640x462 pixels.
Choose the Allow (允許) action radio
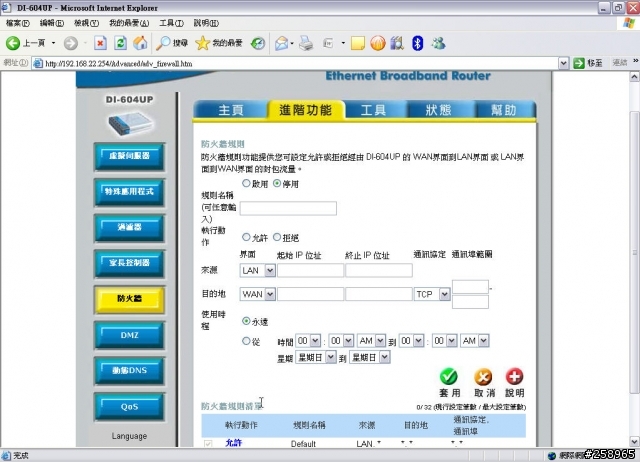[x=246, y=237]
